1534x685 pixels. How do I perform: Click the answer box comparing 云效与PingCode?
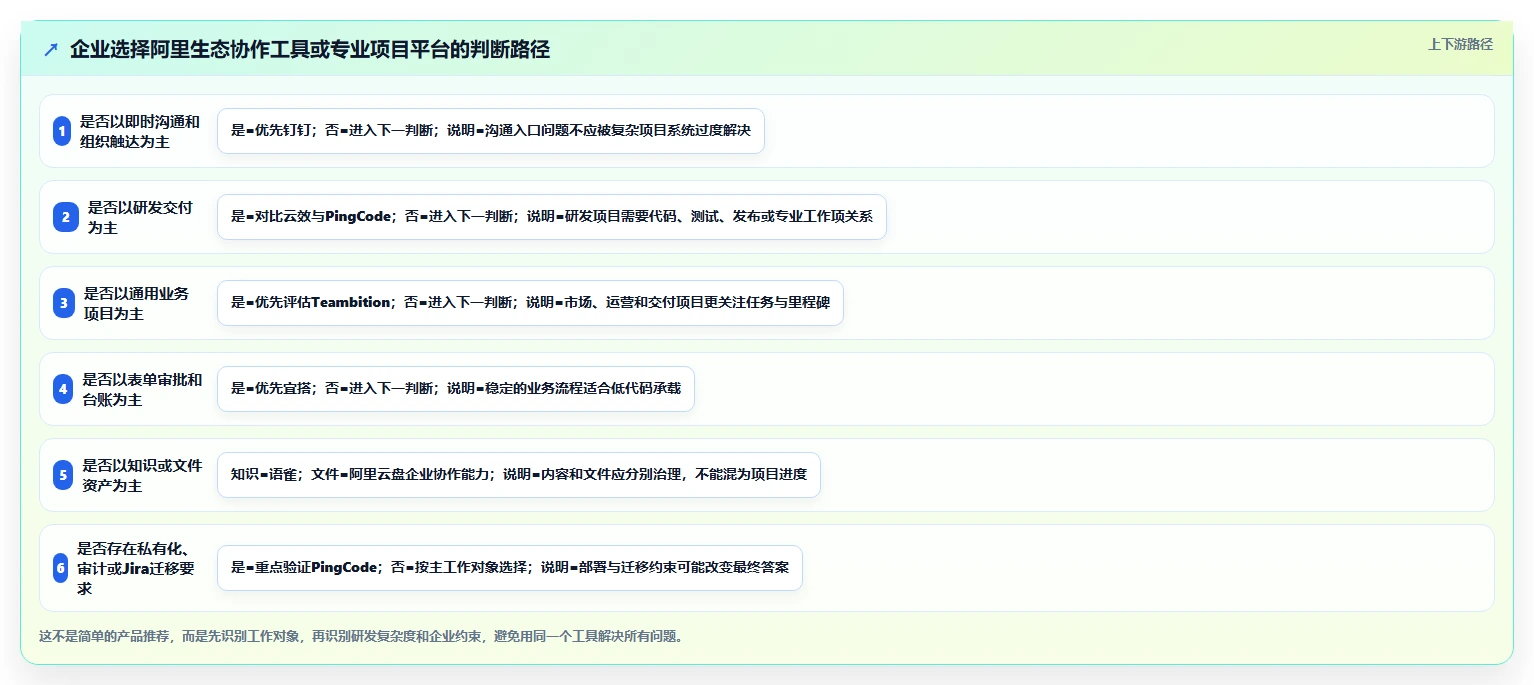coord(552,217)
